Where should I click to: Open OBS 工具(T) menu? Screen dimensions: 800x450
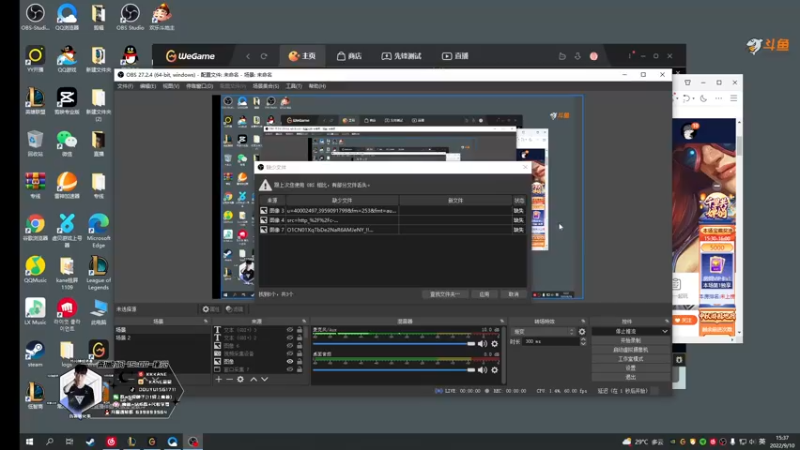point(294,86)
